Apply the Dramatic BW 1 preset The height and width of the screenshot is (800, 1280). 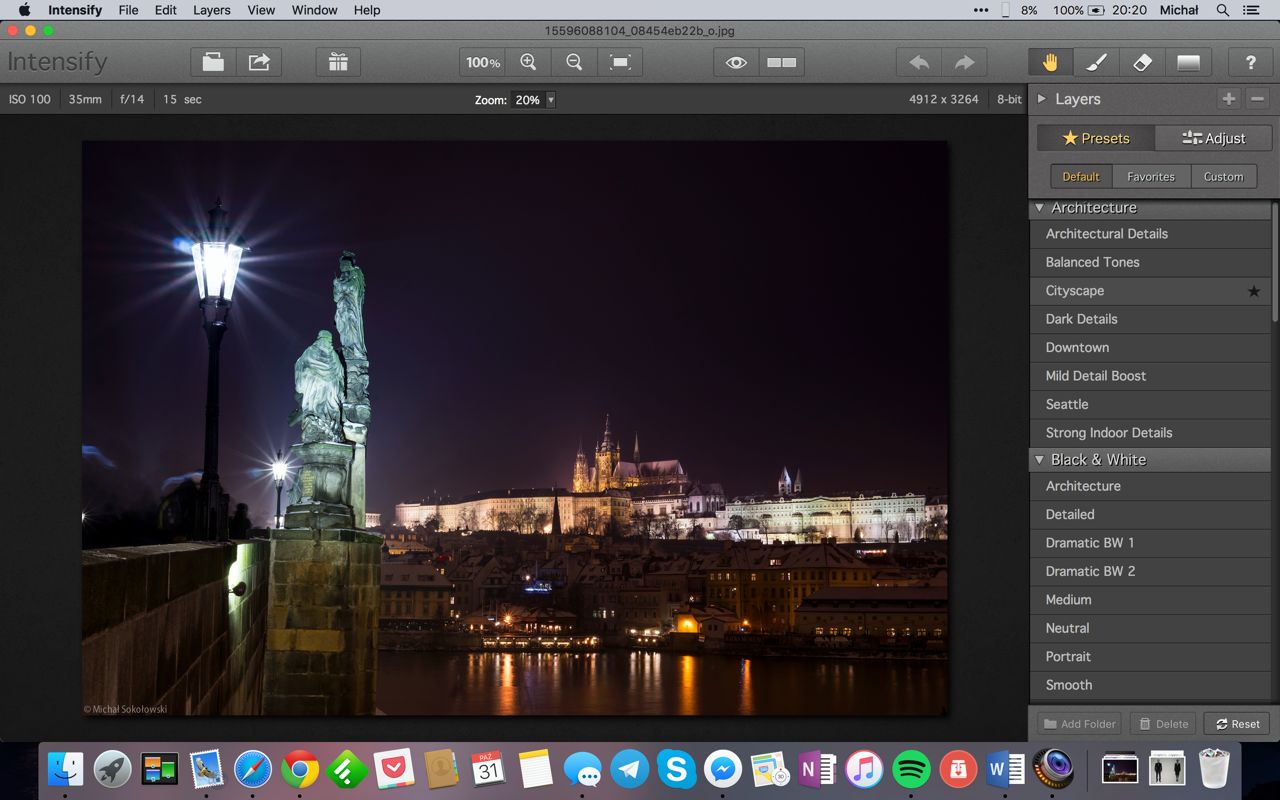click(1090, 543)
